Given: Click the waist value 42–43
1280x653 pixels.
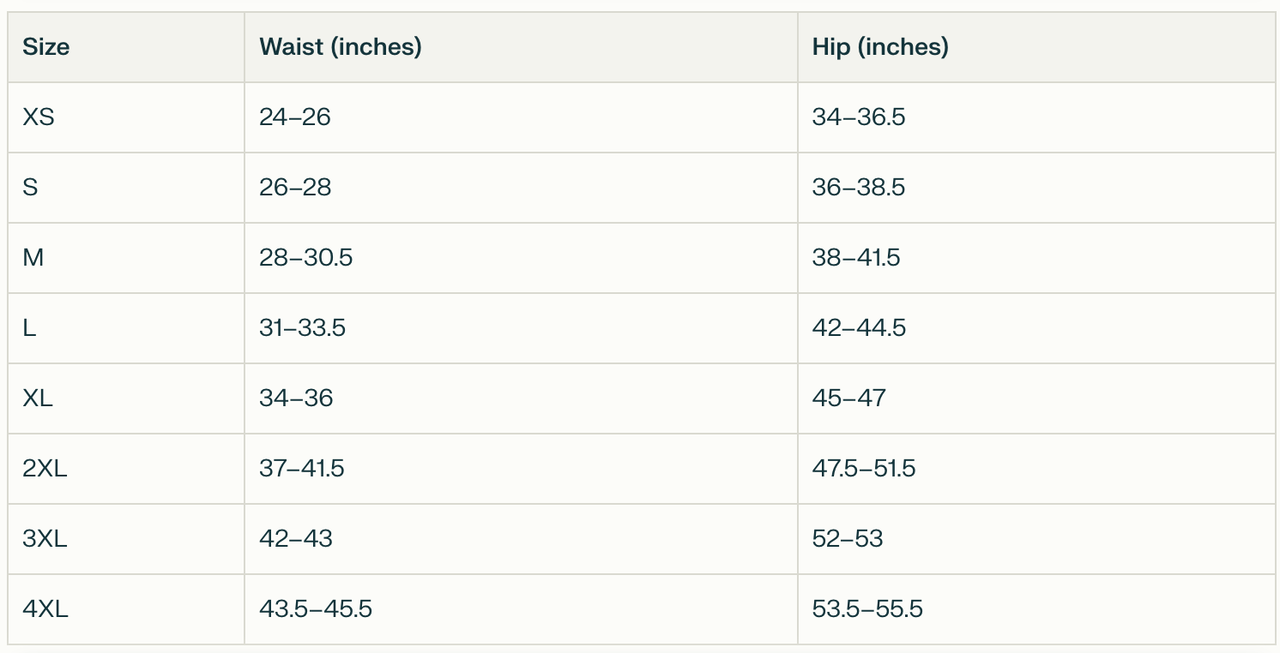Looking at the screenshot, I should click(x=296, y=538).
